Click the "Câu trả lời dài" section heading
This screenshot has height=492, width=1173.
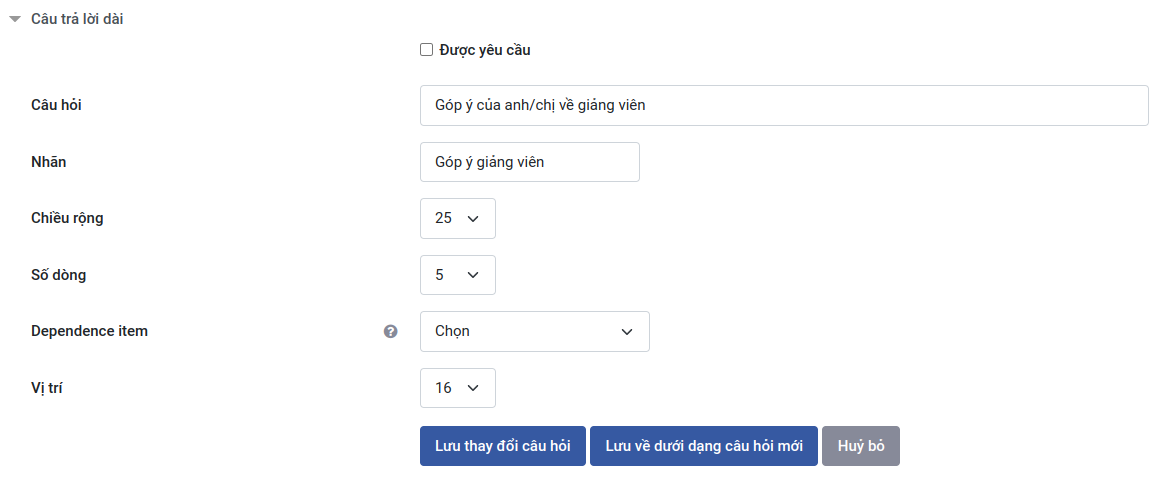[x=77, y=19]
